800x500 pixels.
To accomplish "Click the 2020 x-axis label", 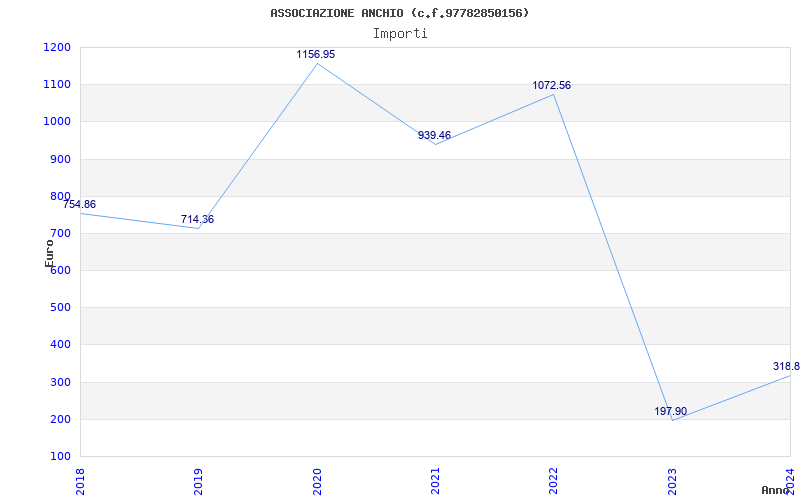I will (316, 481).
